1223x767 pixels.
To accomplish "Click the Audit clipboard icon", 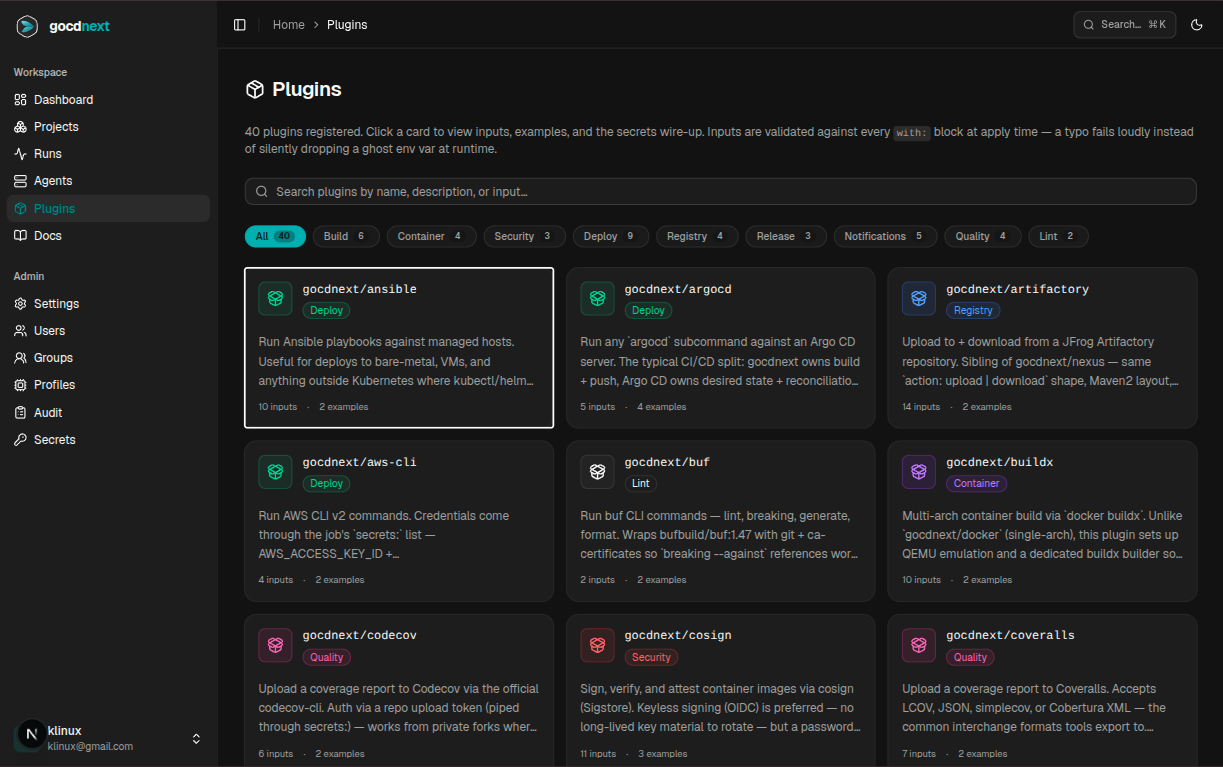I will point(21,413).
